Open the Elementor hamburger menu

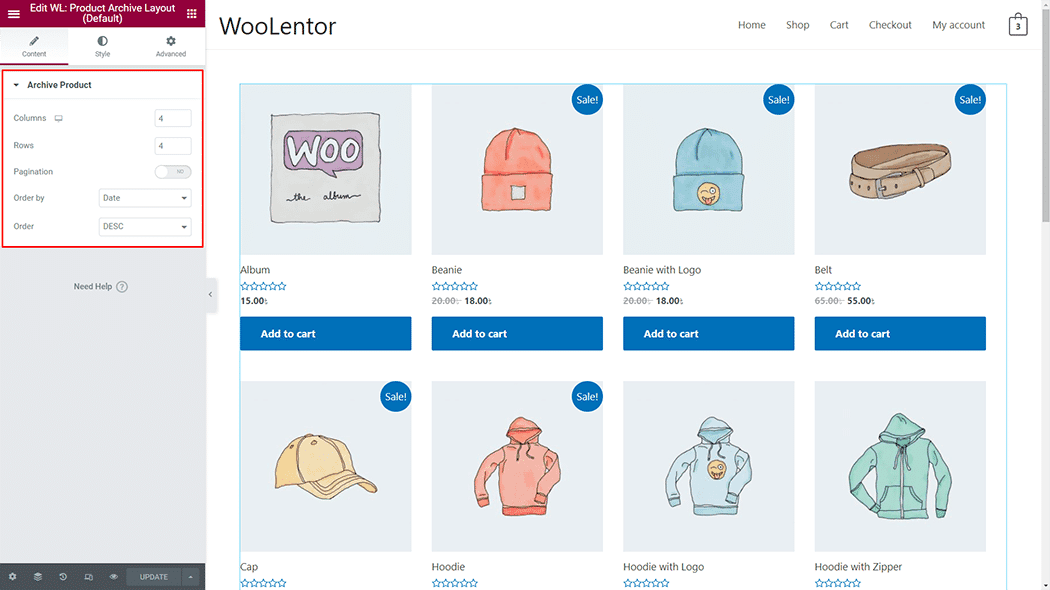[13, 13]
